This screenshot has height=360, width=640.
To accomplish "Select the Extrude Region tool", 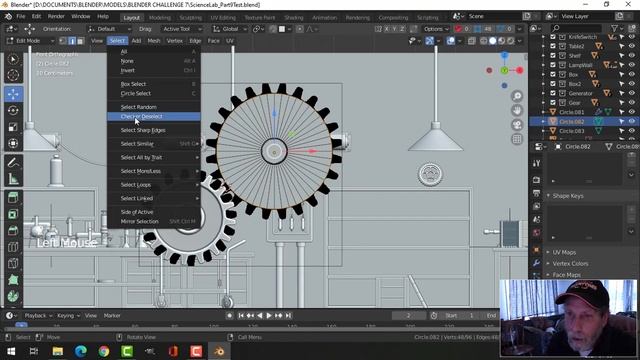I will 13,198.
